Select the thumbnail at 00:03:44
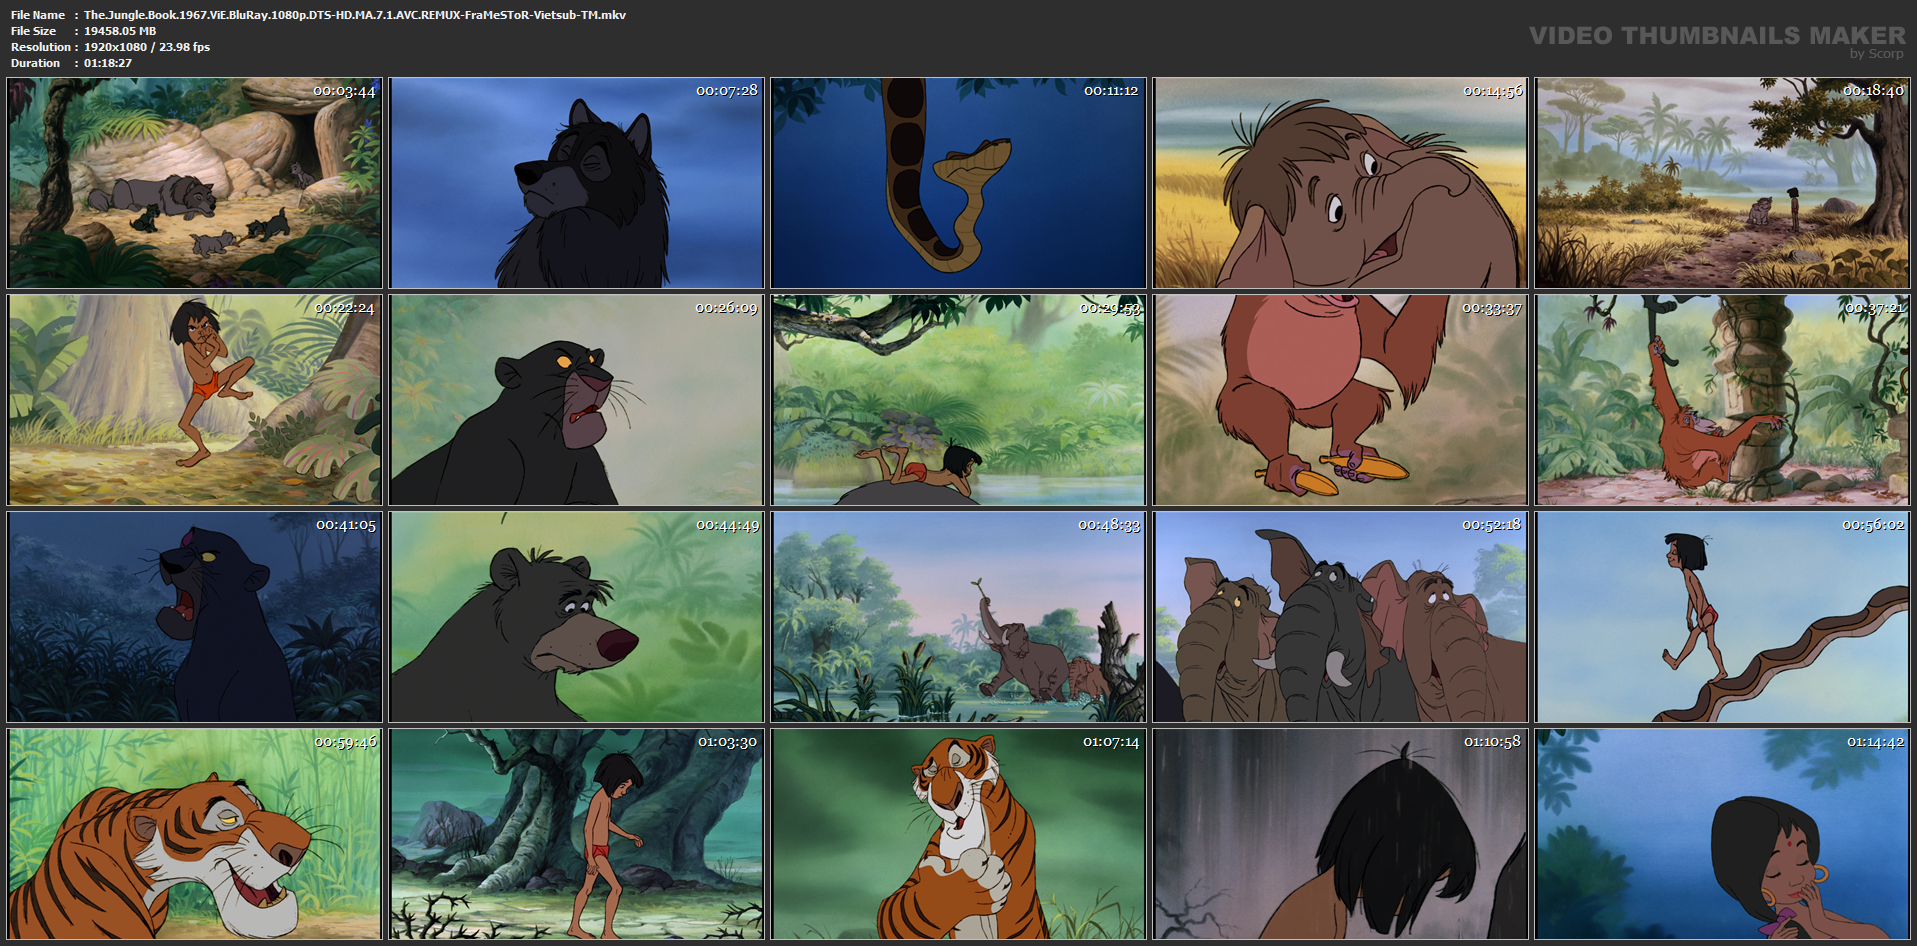The width and height of the screenshot is (1917, 946). 195,183
